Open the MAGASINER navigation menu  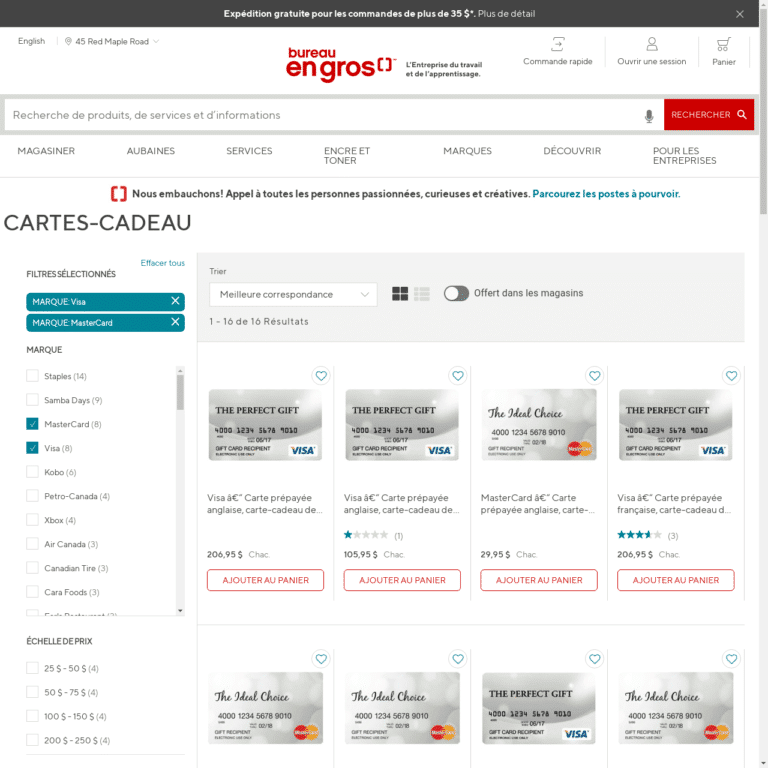(46, 151)
